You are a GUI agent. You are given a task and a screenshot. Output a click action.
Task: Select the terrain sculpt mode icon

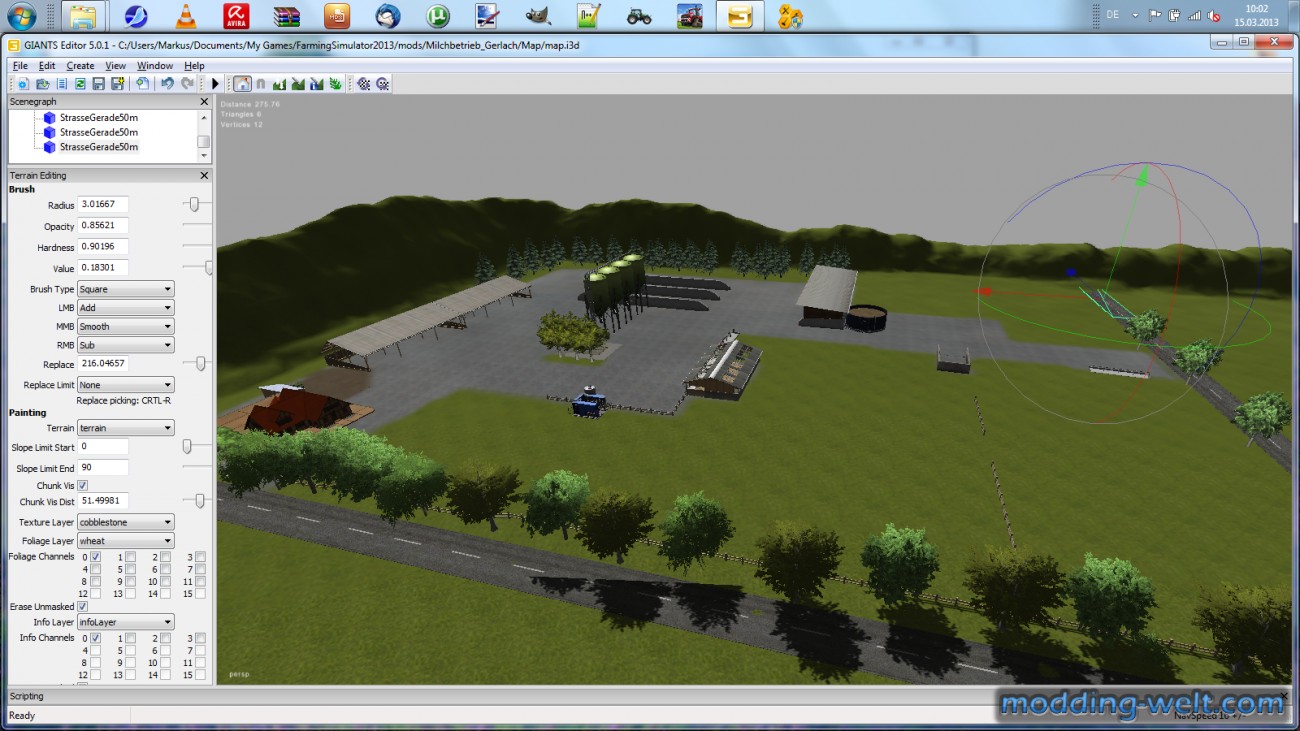click(x=279, y=84)
